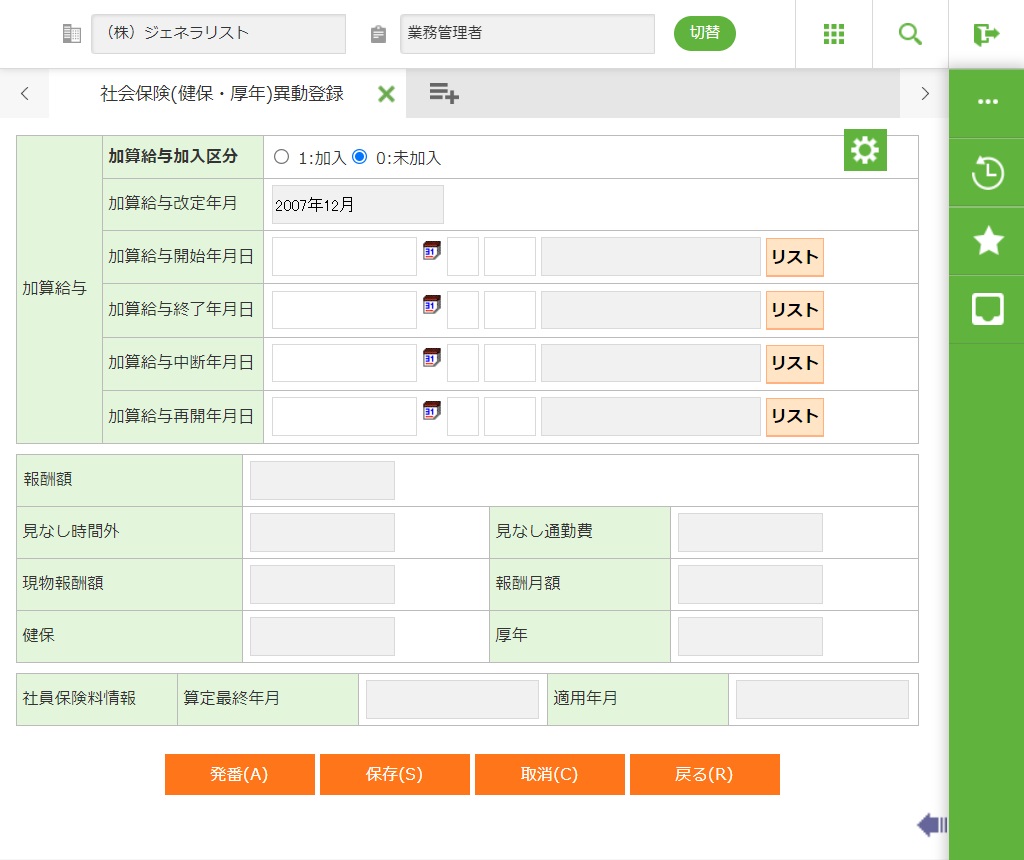Open the inbox tray icon in sidebar
1024x860 pixels.
pos(988,309)
